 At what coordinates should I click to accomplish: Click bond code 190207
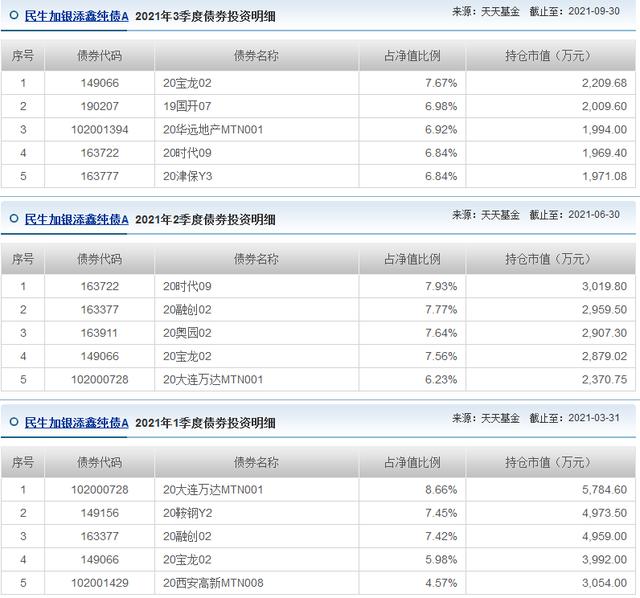click(100, 107)
